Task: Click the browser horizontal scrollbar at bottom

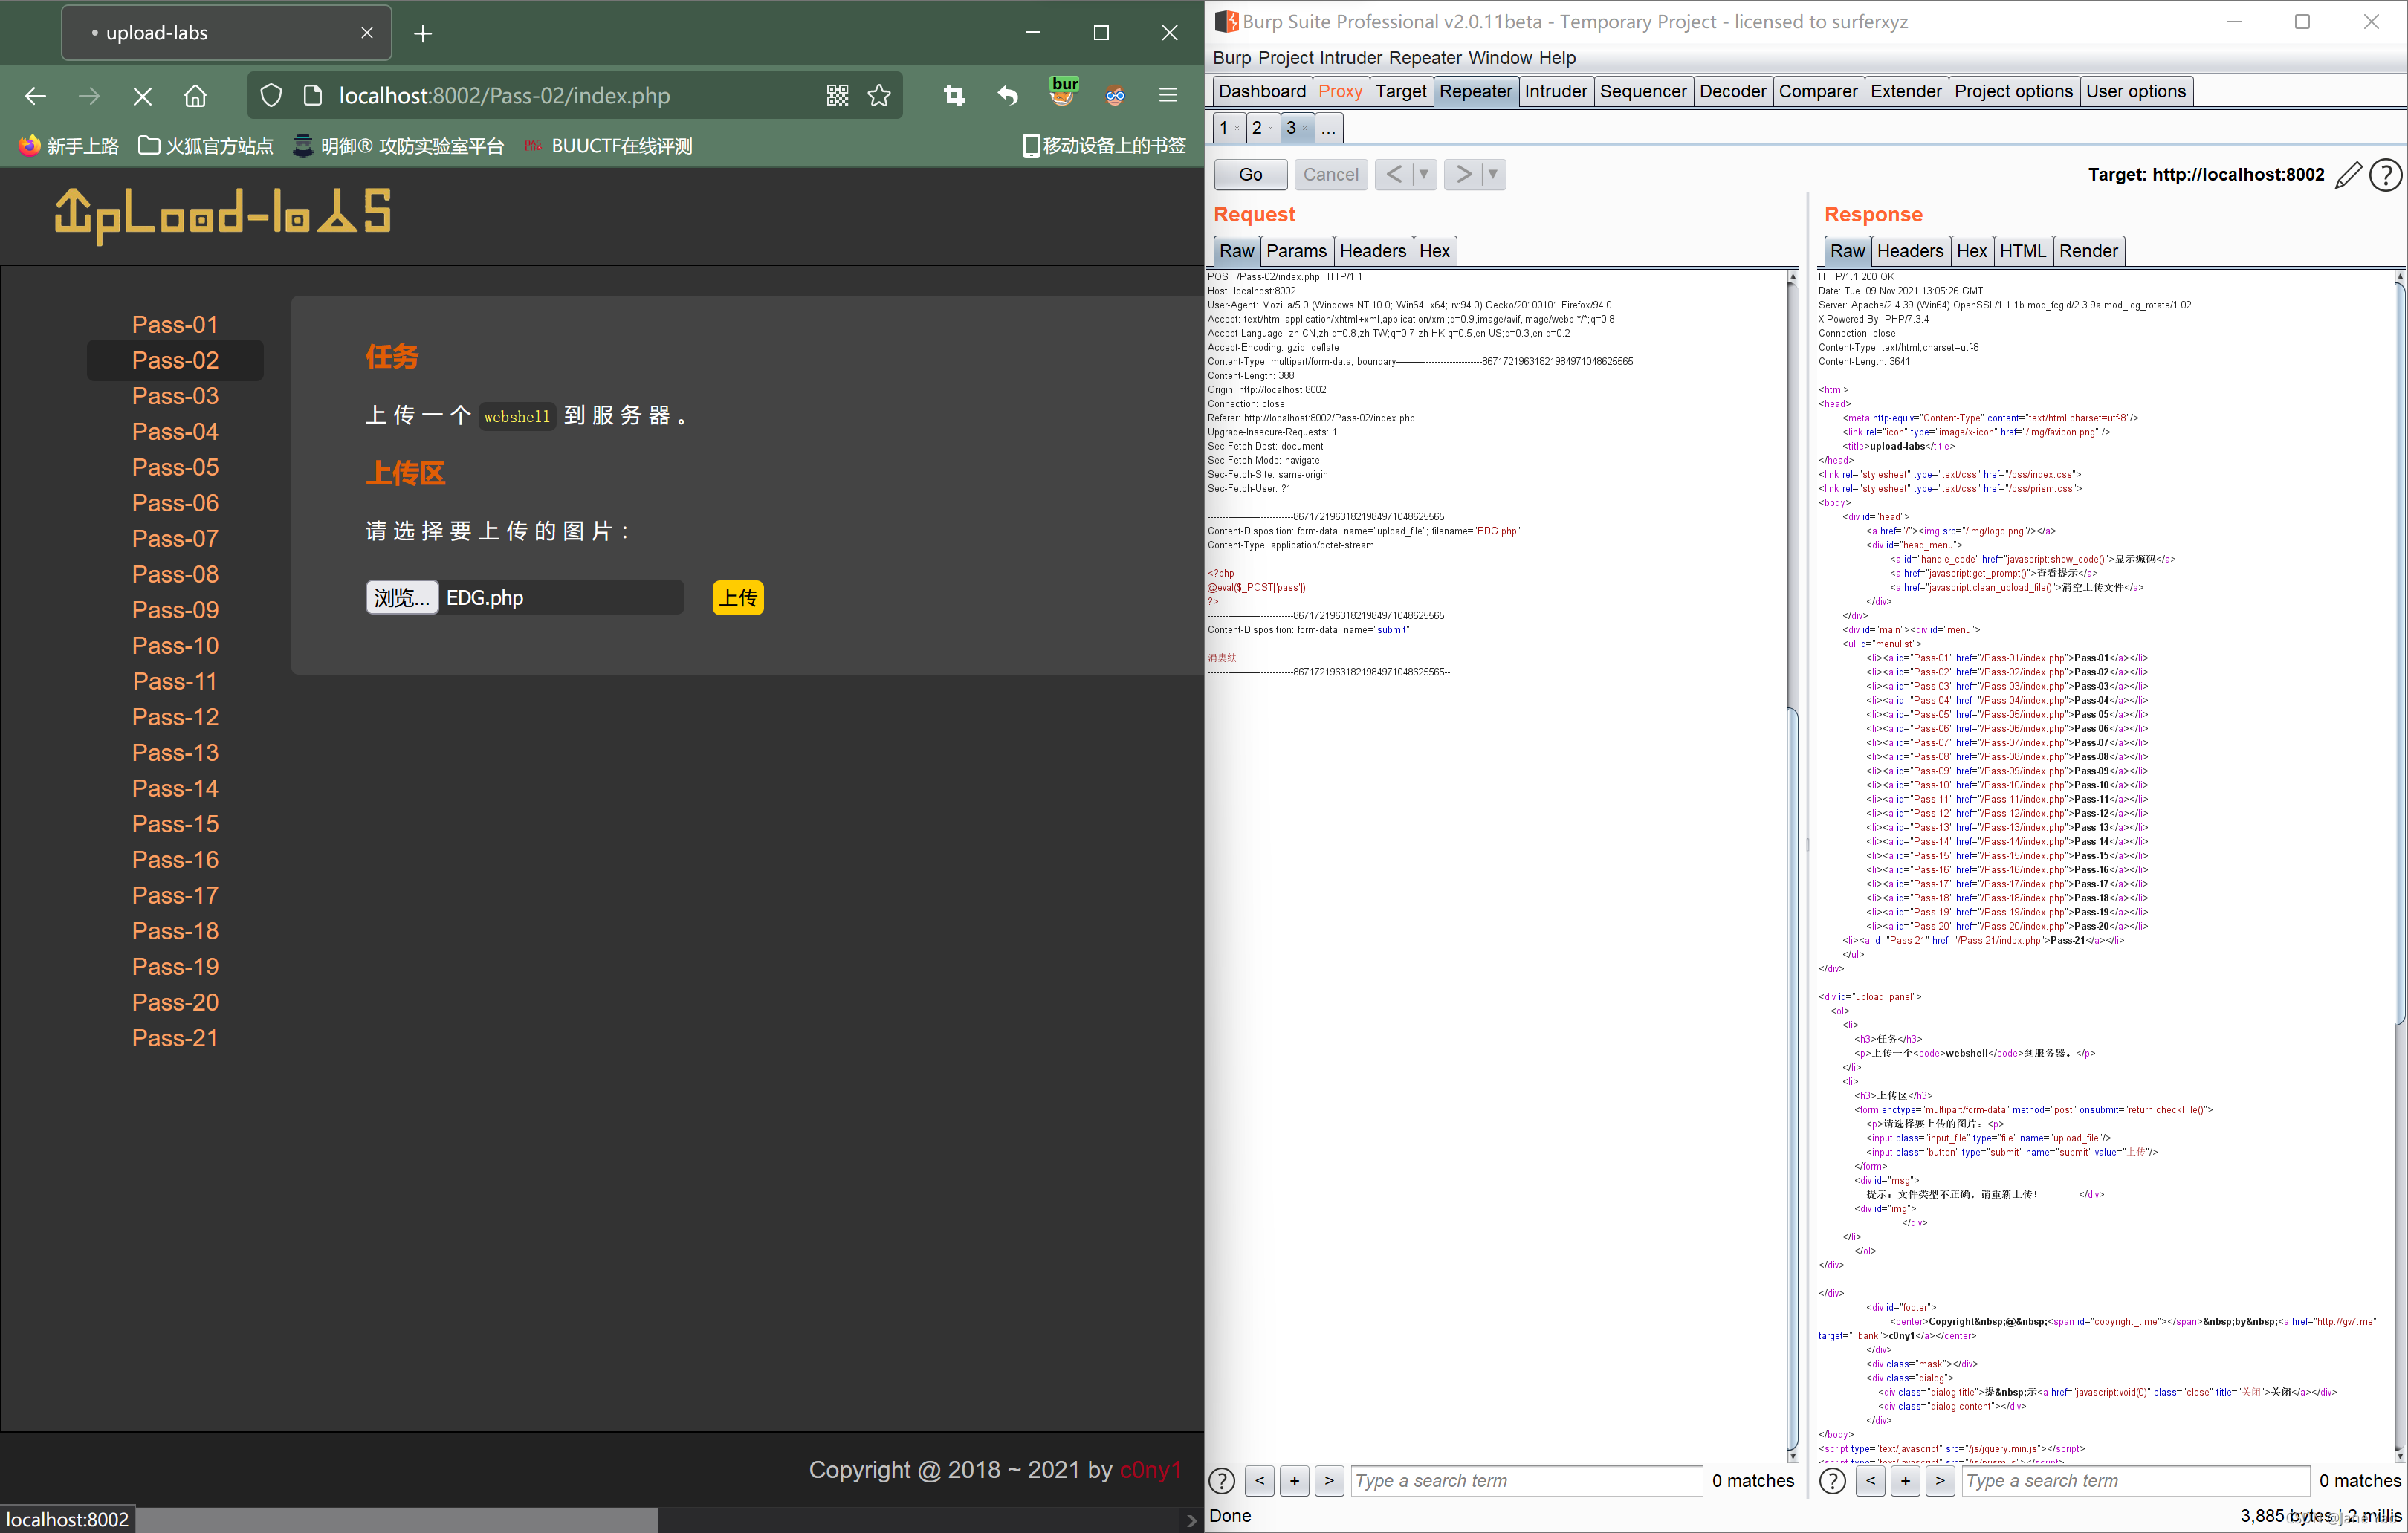Action: 400,1520
